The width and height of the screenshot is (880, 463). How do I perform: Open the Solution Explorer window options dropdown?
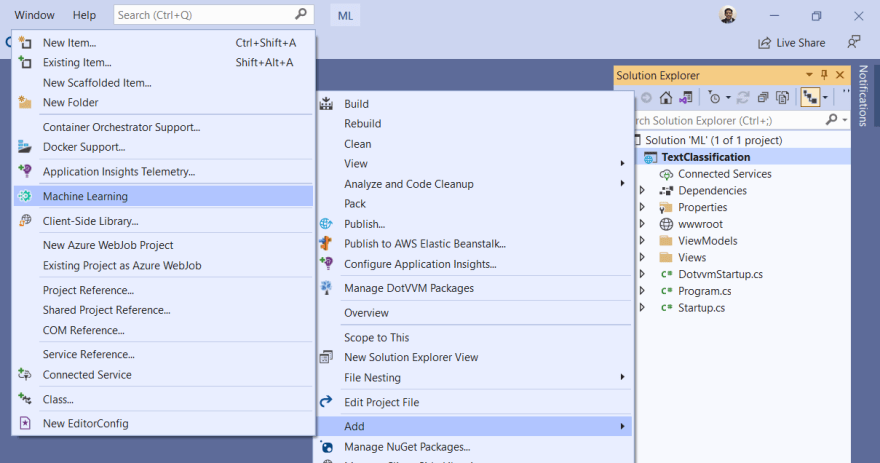(809, 75)
